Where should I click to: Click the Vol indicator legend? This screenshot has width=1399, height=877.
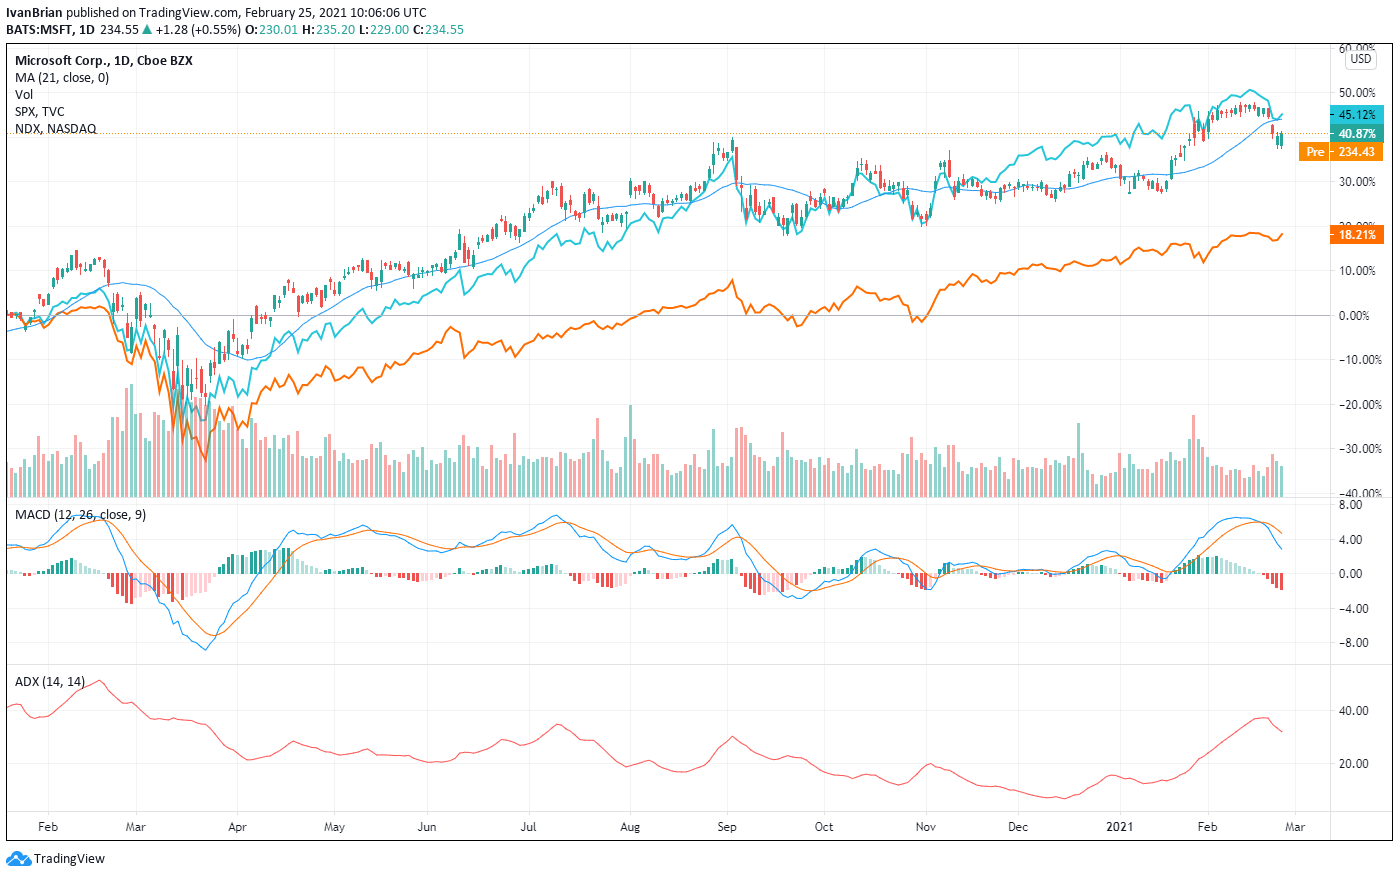[24, 94]
